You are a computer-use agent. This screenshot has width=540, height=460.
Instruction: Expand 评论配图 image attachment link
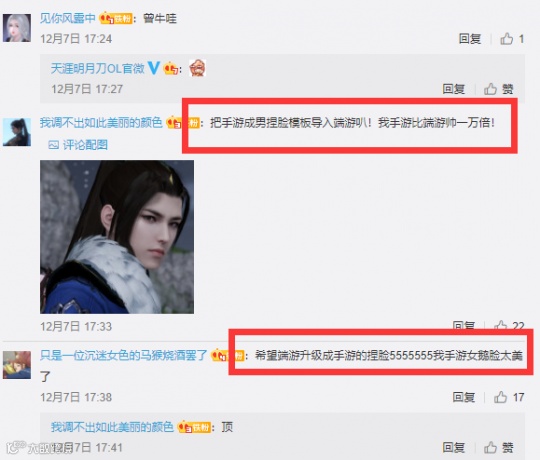78,145
